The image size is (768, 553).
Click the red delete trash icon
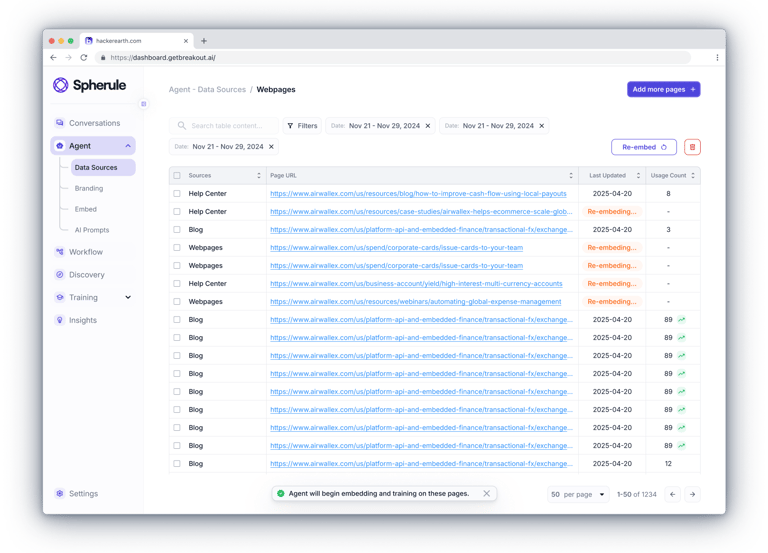692,147
